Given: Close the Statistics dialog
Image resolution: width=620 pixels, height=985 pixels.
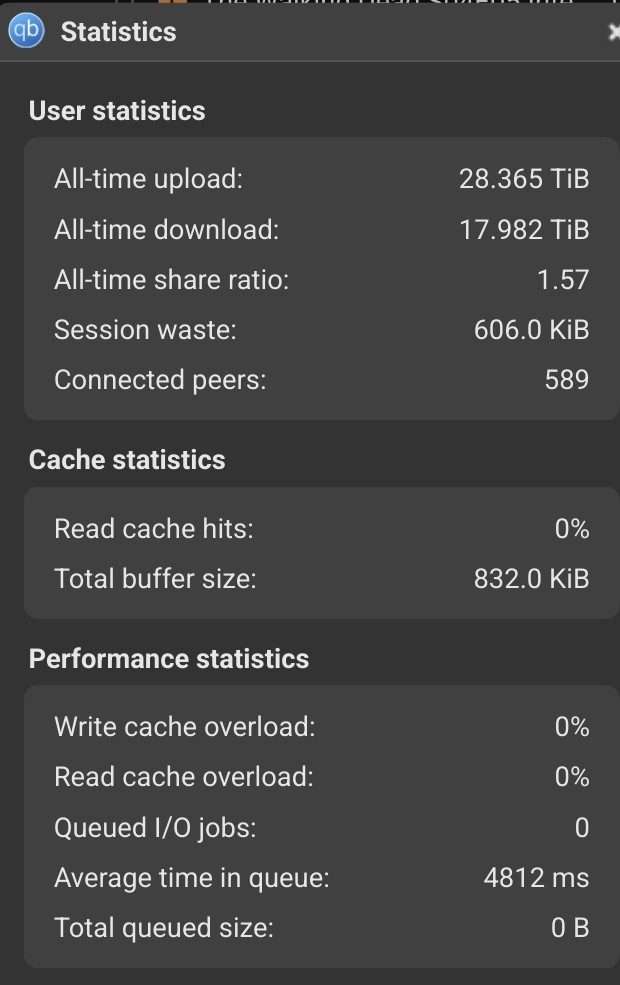Looking at the screenshot, I should [x=614, y=31].
